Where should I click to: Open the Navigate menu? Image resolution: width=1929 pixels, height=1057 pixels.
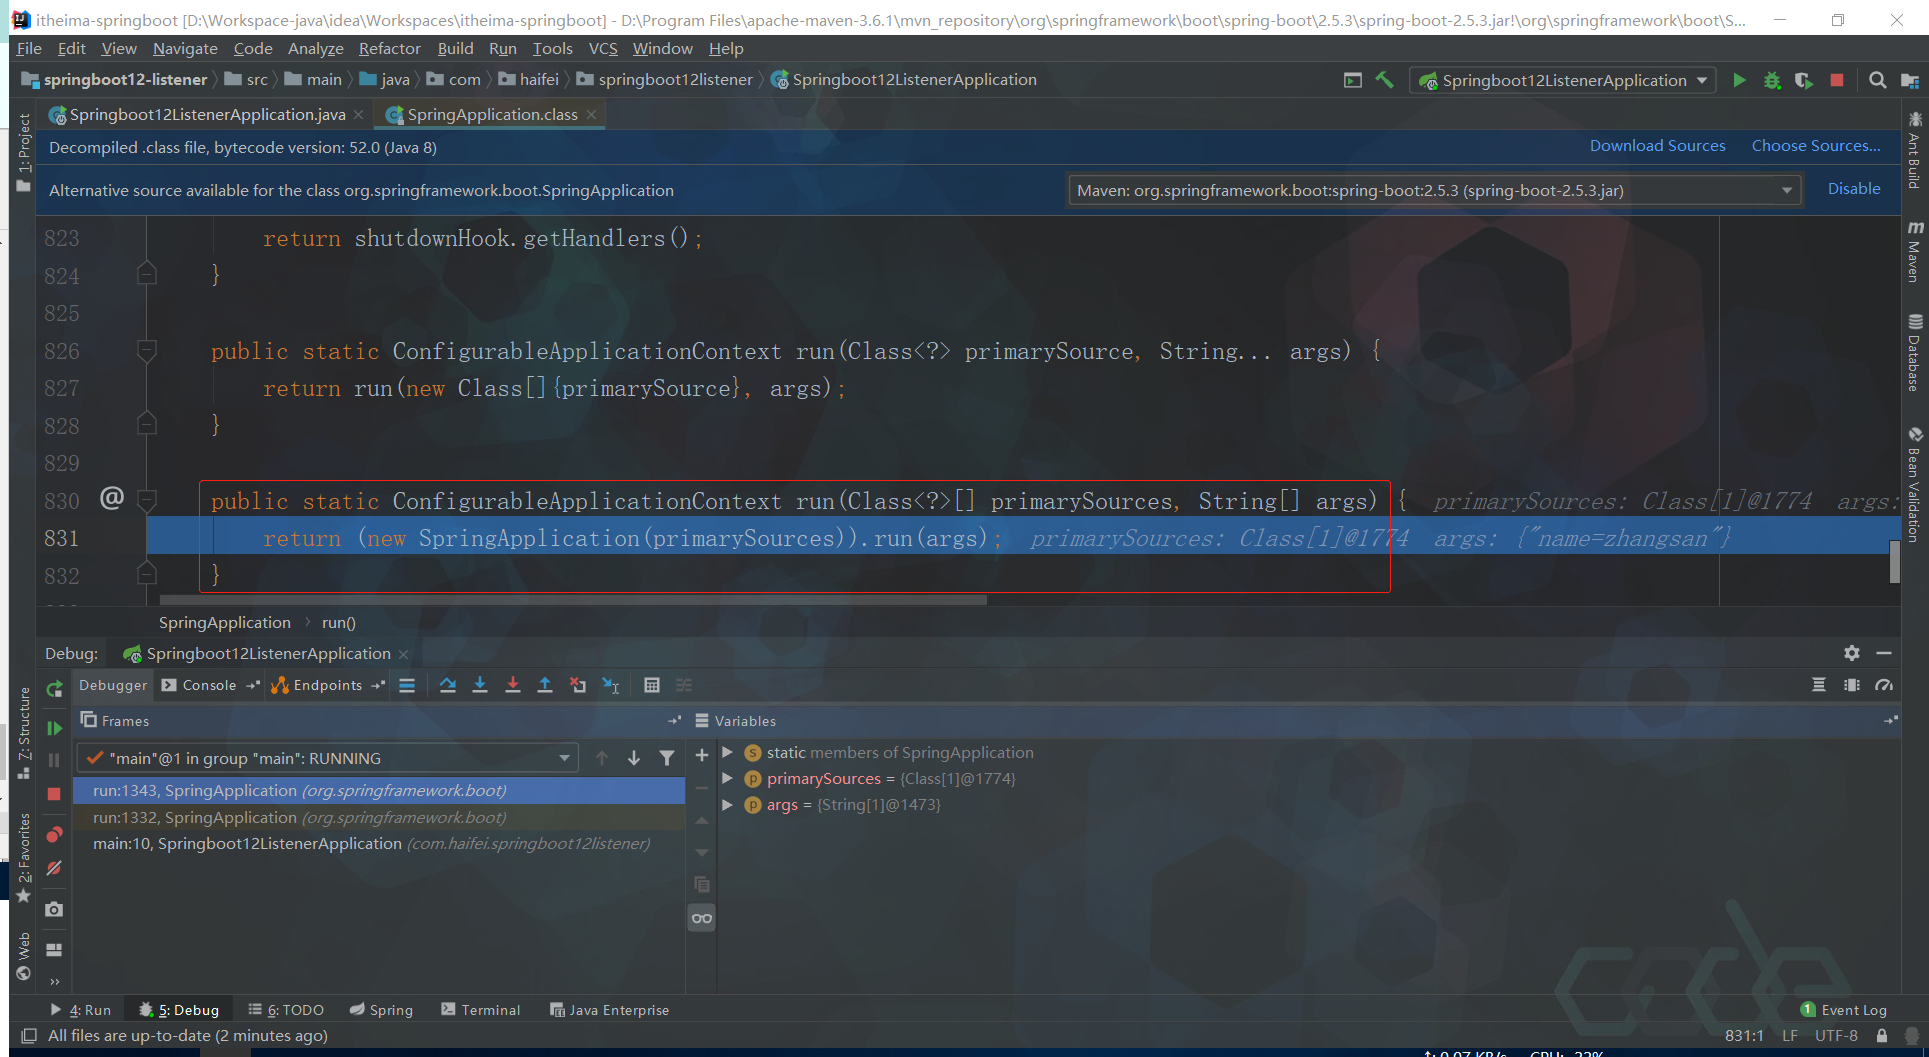tap(185, 48)
